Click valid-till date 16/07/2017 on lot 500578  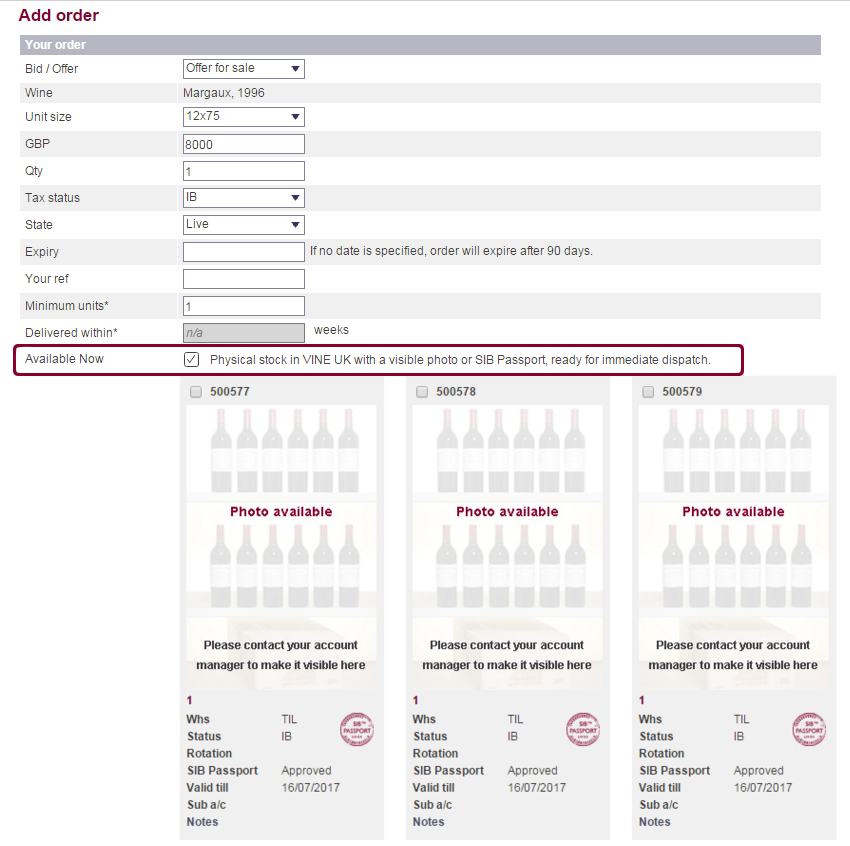pyautogui.click(x=537, y=787)
